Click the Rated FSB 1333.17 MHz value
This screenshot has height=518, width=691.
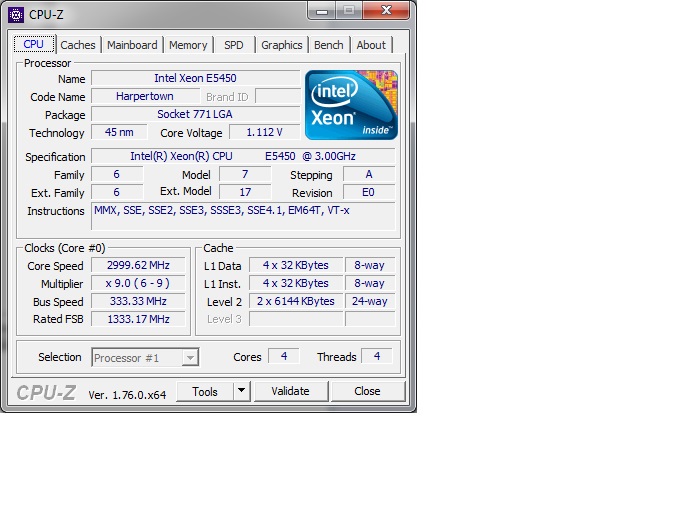coord(138,319)
